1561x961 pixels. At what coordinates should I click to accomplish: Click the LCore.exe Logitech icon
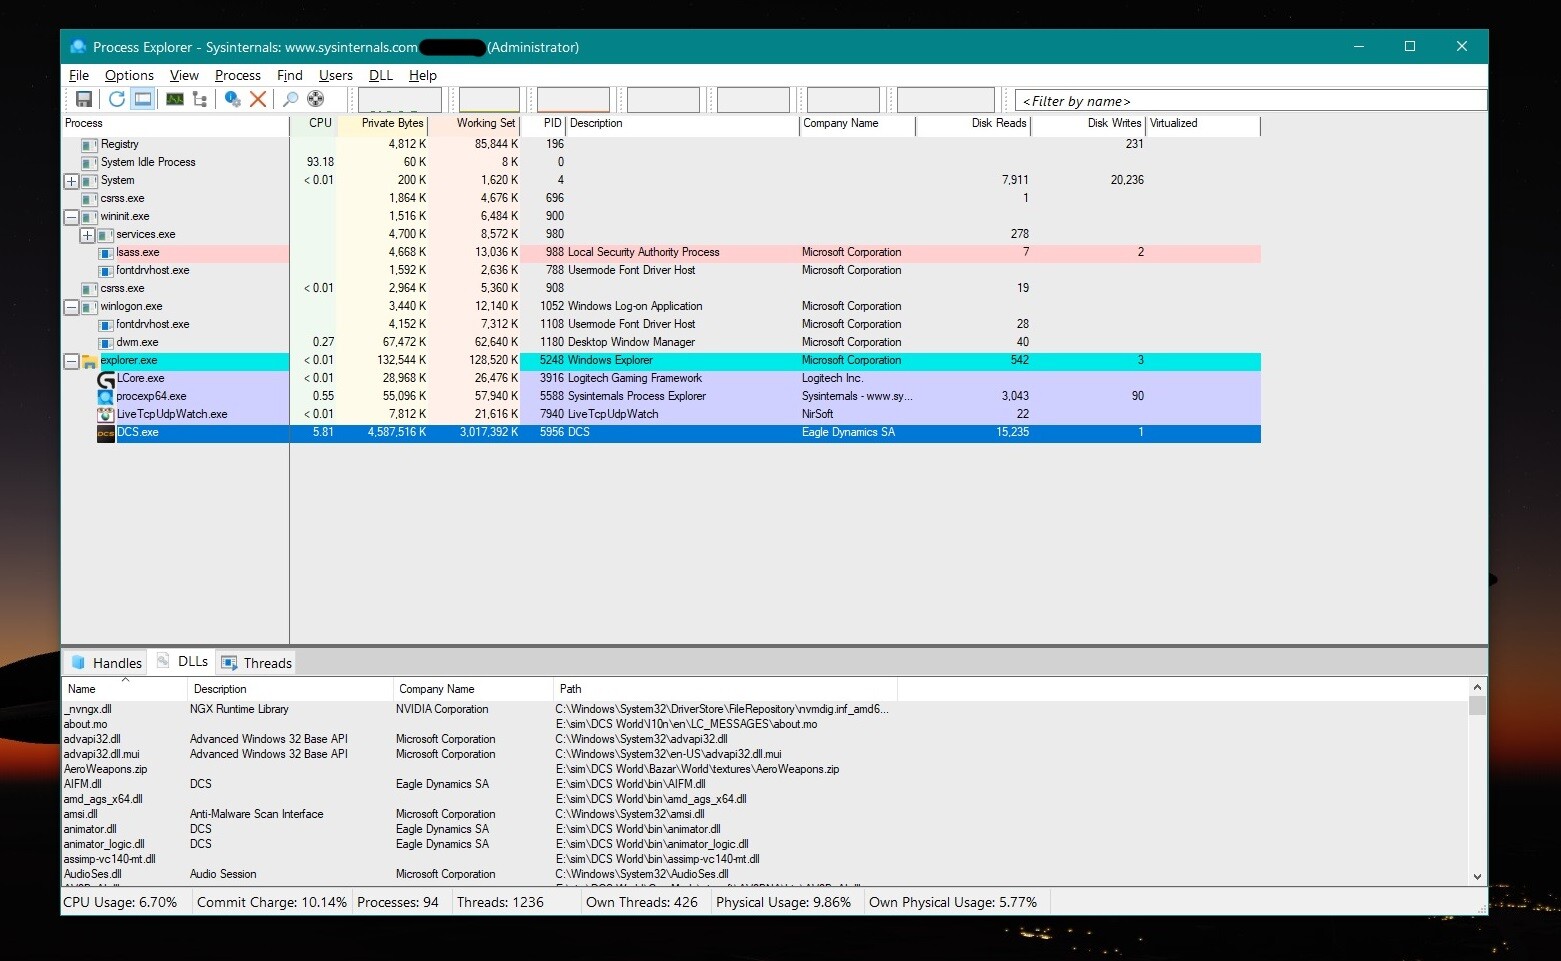click(106, 379)
